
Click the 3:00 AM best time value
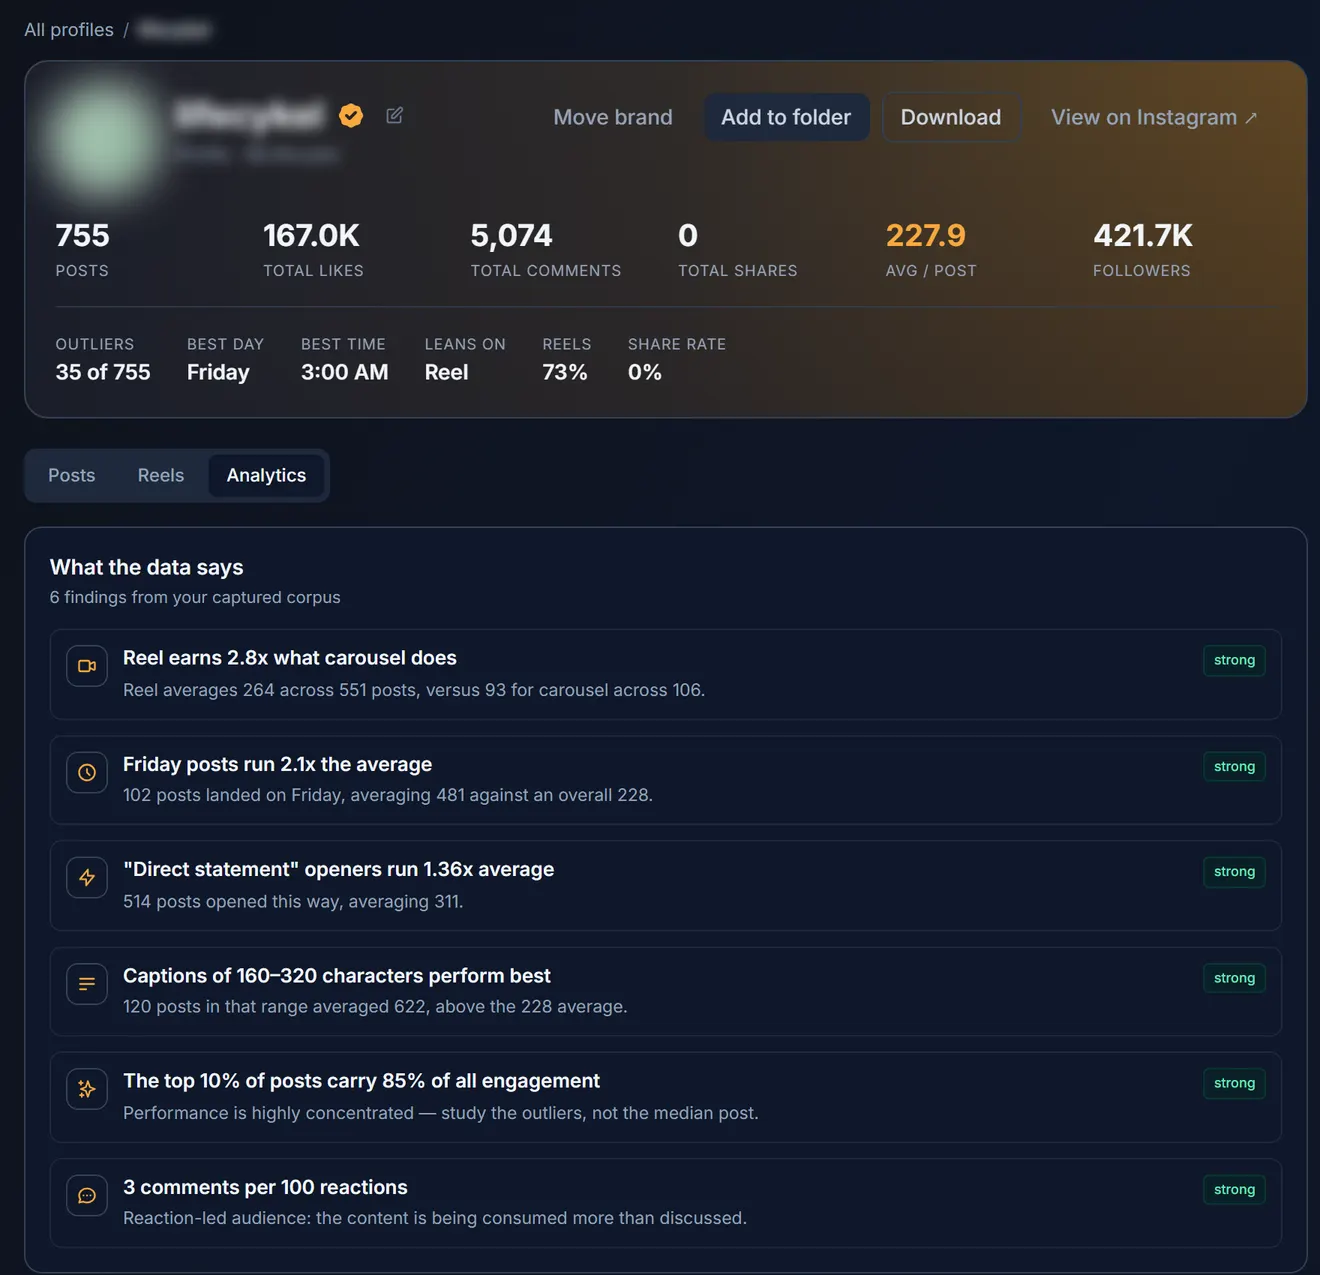(345, 372)
